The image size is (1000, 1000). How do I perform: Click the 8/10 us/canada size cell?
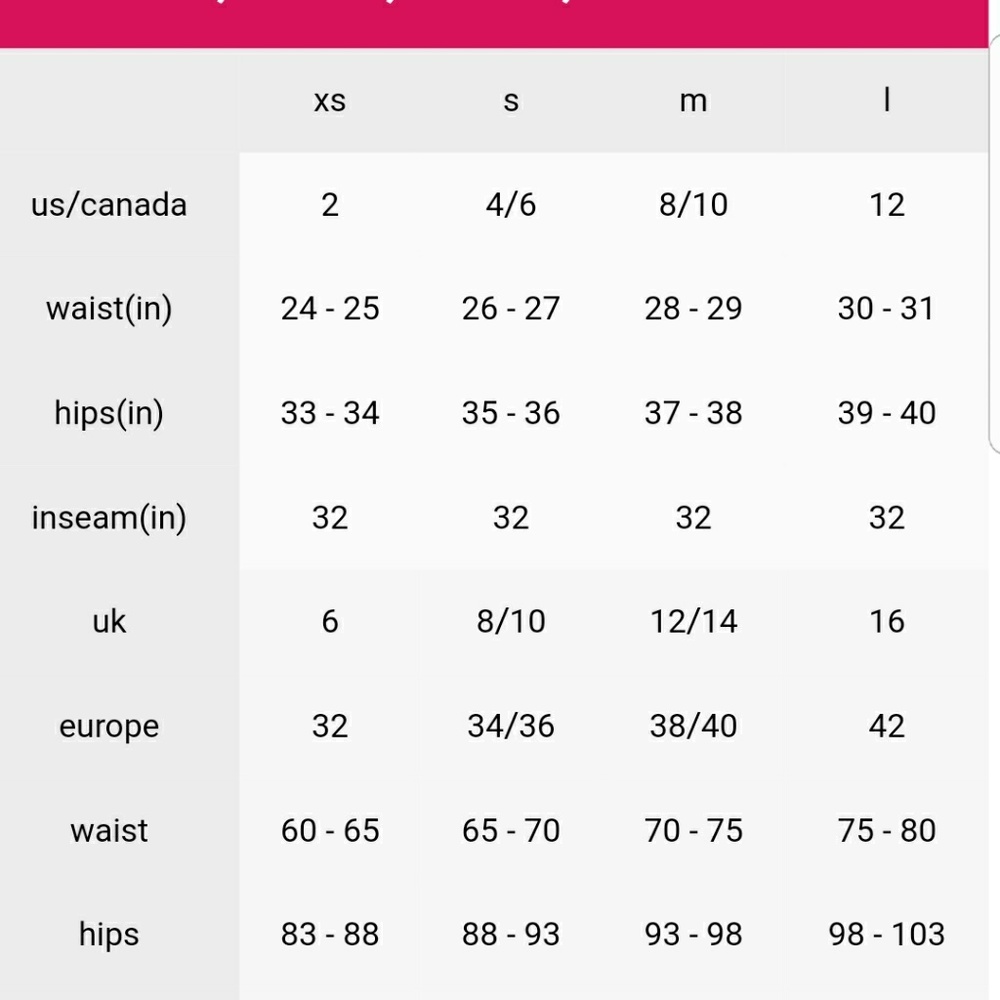point(693,205)
